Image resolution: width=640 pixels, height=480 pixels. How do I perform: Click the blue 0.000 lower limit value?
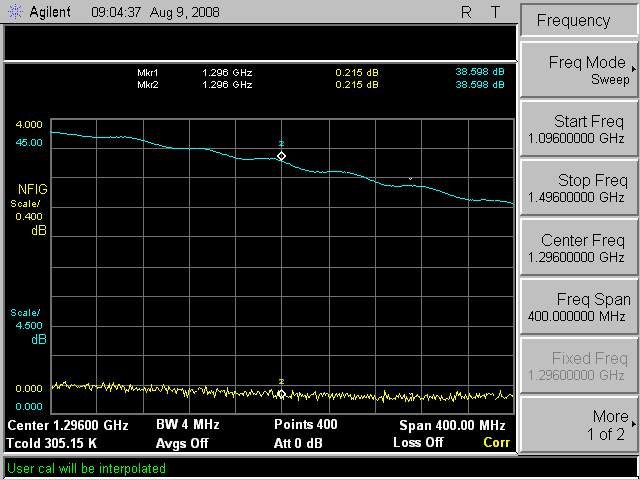pyautogui.click(x=29, y=407)
